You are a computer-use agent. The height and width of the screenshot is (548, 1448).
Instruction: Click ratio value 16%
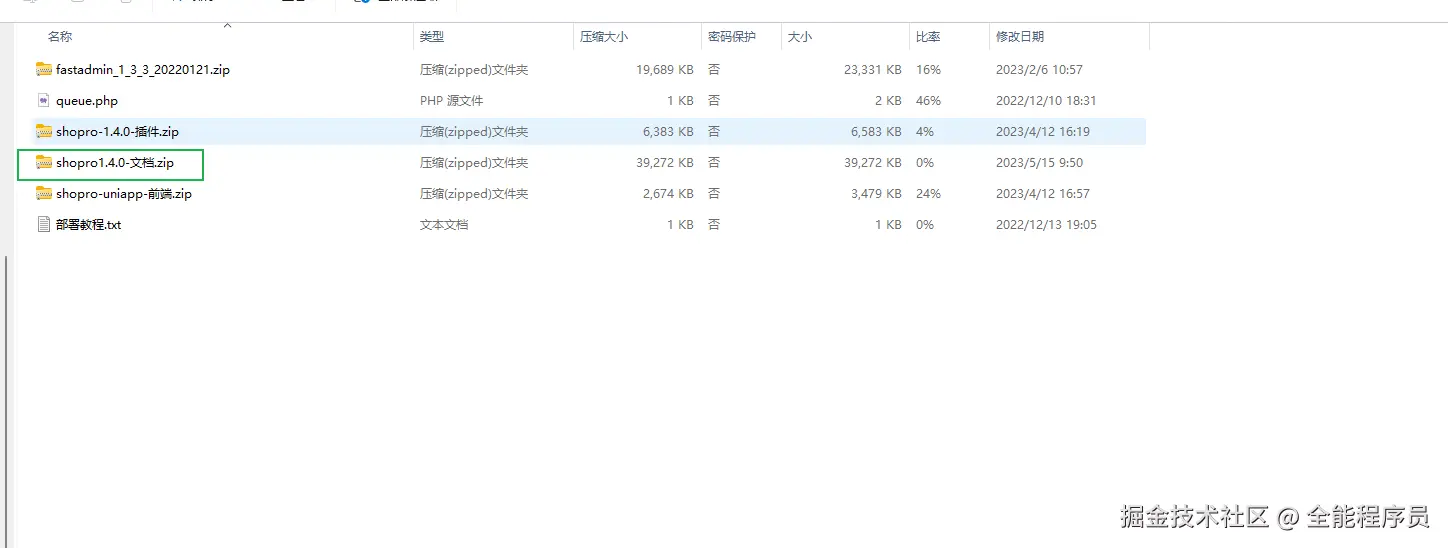click(929, 70)
